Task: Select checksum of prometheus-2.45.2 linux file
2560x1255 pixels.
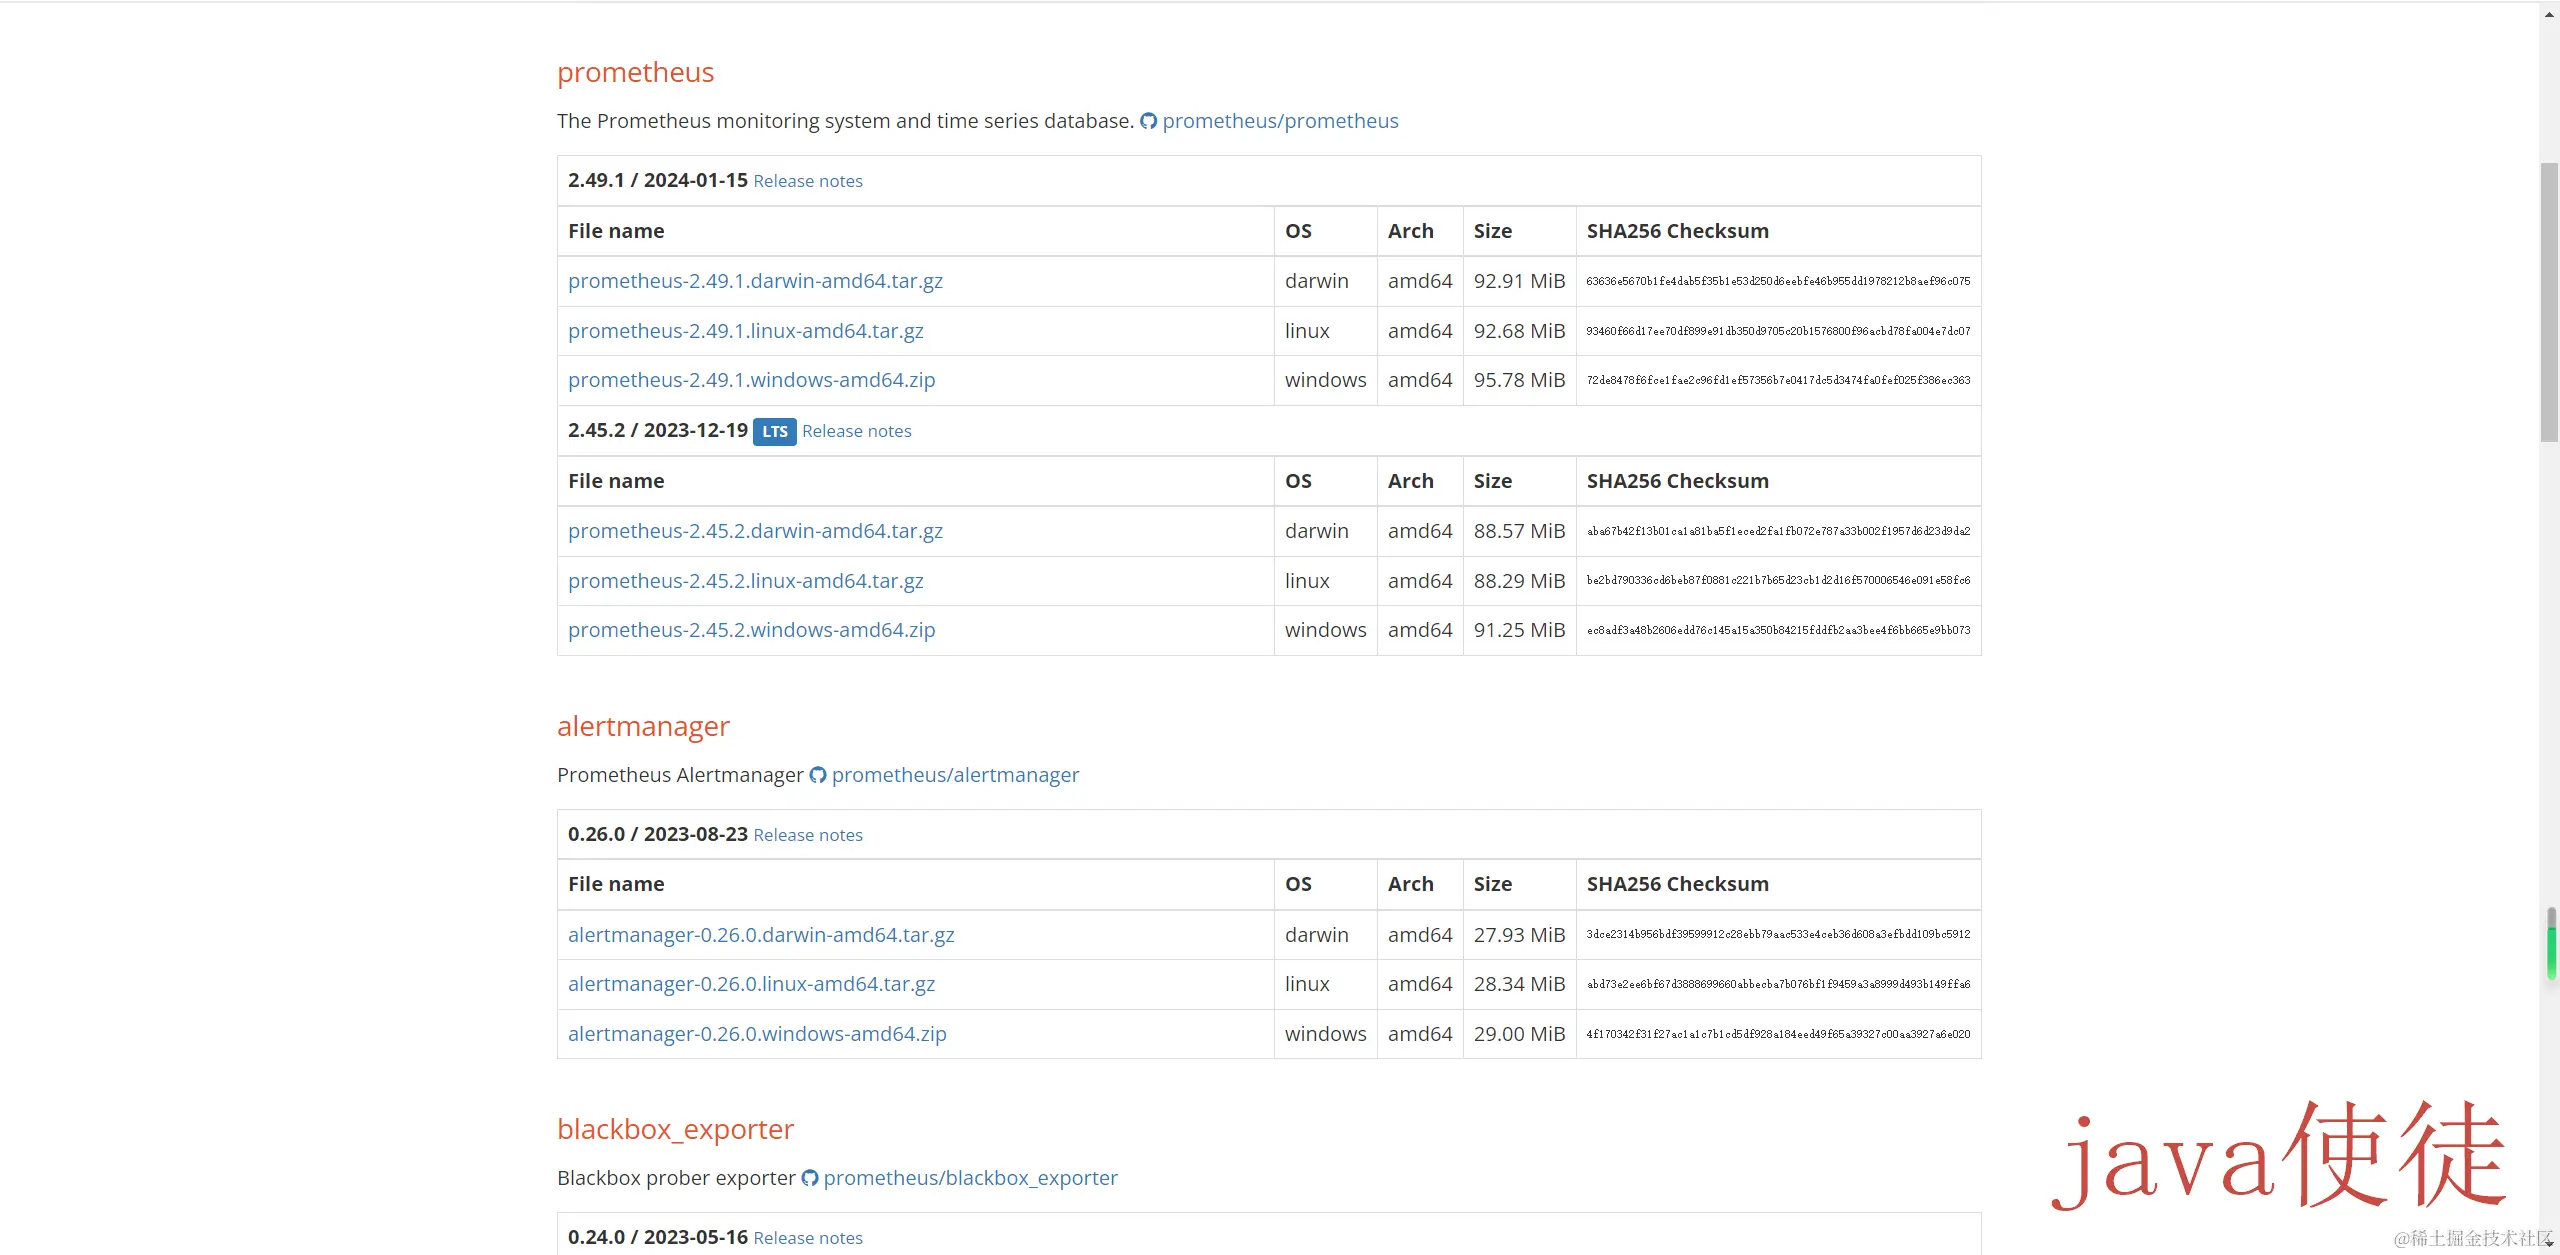Action: [x=1778, y=580]
